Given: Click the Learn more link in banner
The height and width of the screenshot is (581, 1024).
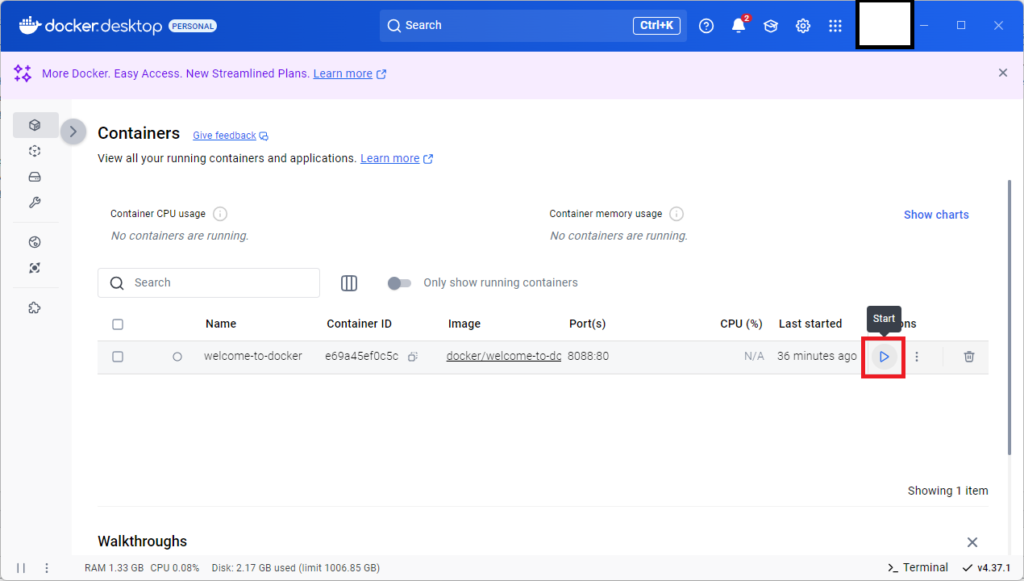Looking at the screenshot, I should 343,74.
